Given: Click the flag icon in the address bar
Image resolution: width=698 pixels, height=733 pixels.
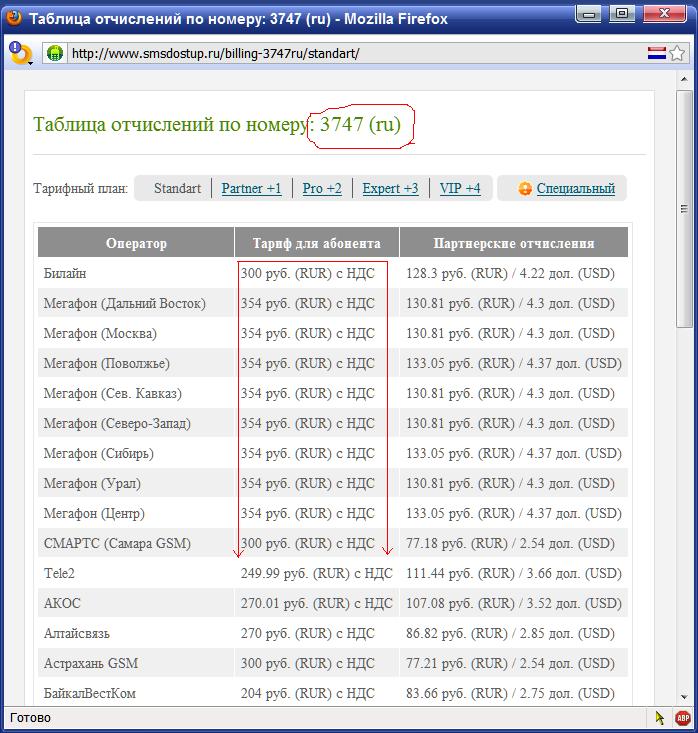Looking at the screenshot, I should [x=656, y=53].
